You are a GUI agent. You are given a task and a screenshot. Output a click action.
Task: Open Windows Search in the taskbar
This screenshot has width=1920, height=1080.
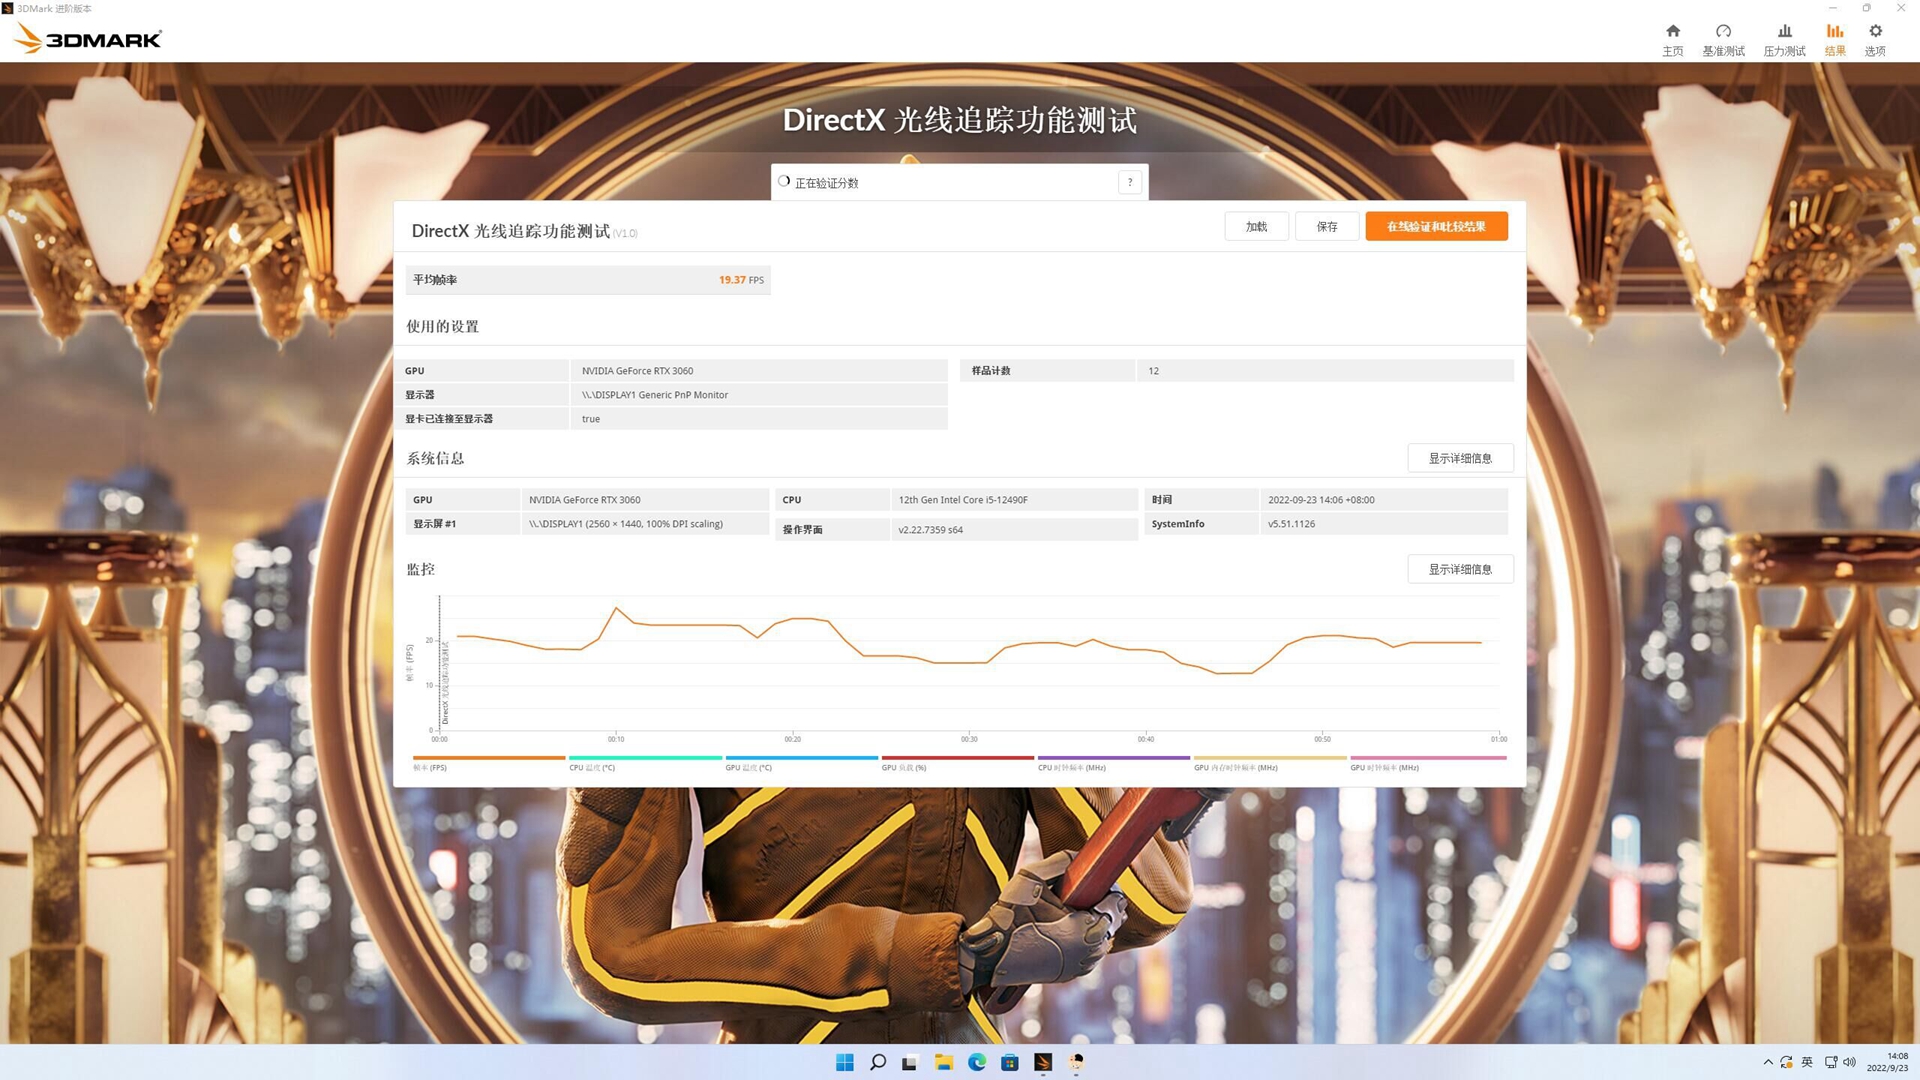pos(877,1063)
